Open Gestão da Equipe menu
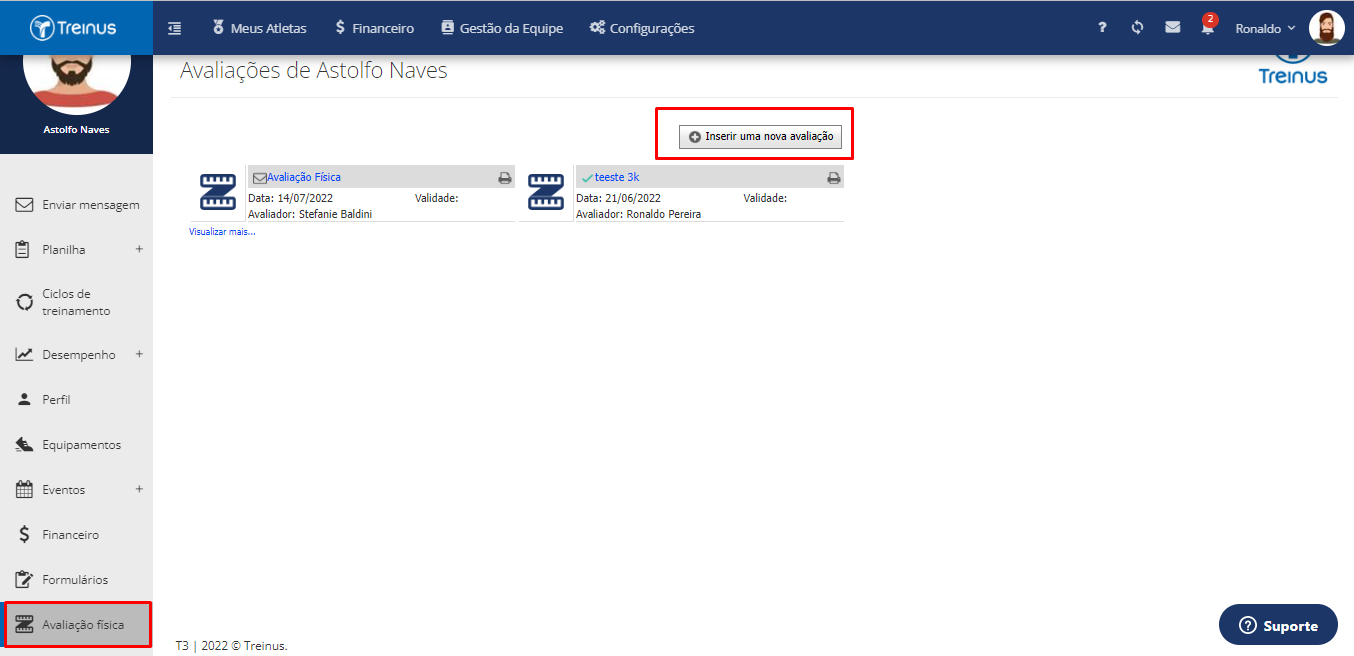Viewport: 1354px width, 656px height. click(502, 28)
